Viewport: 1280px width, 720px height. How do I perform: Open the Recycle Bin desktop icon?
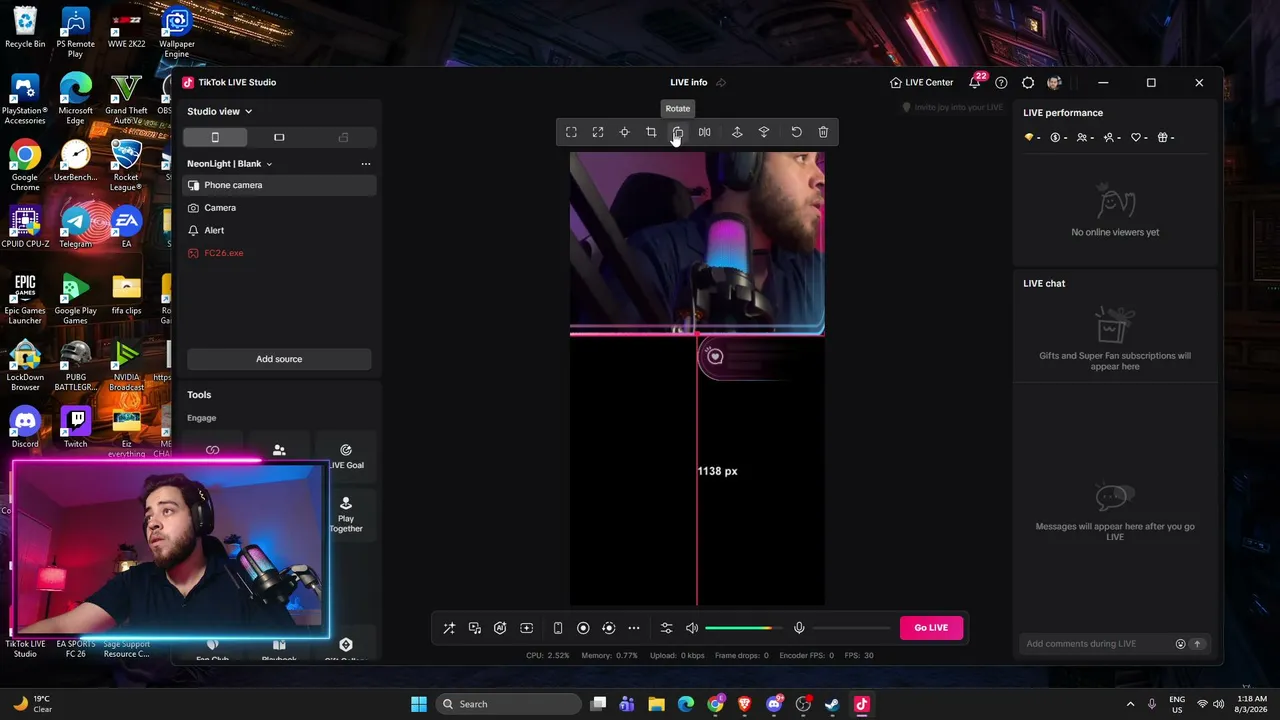pos(25,28)
